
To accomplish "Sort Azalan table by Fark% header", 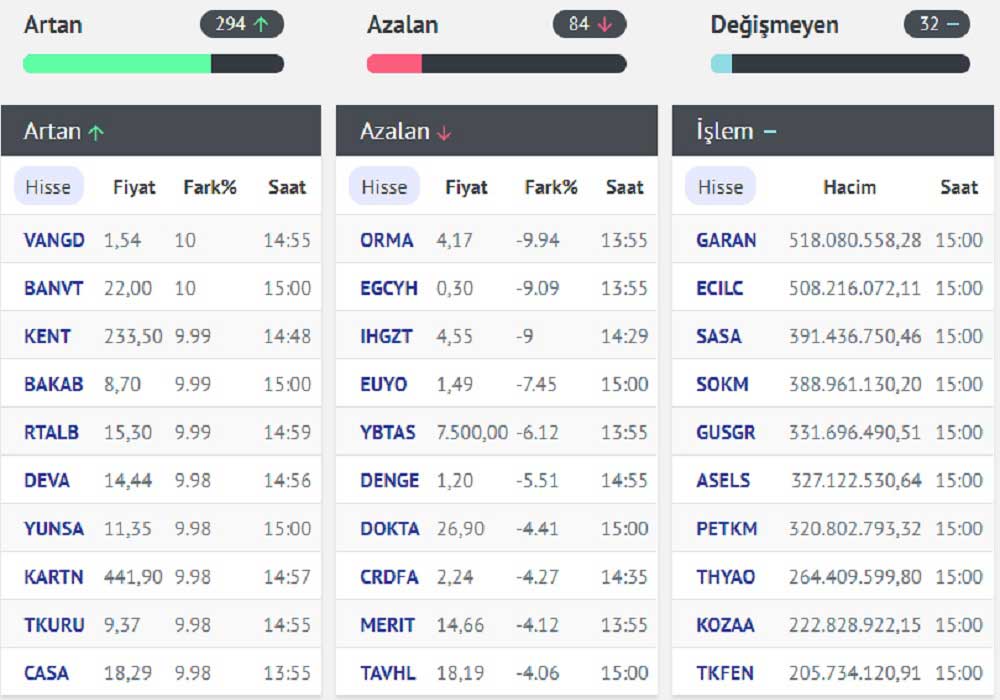I will coord(550,187).
